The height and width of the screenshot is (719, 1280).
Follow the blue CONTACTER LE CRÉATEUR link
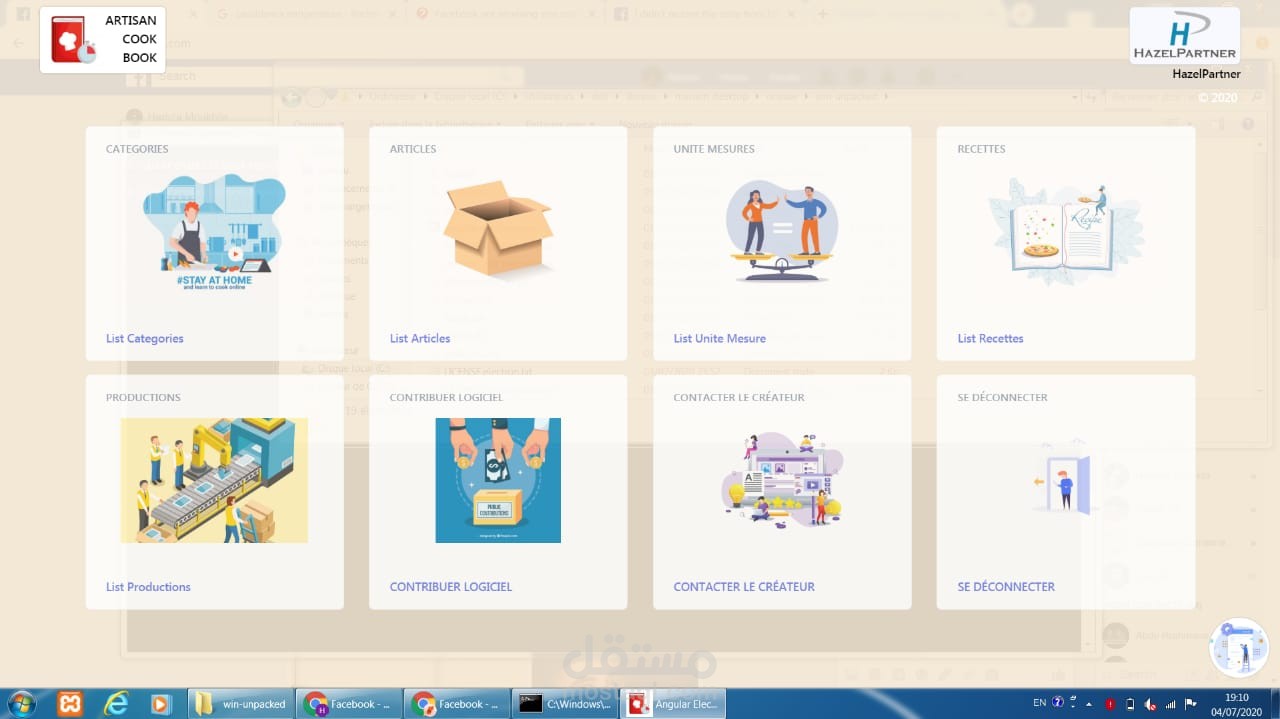point(744,587)
